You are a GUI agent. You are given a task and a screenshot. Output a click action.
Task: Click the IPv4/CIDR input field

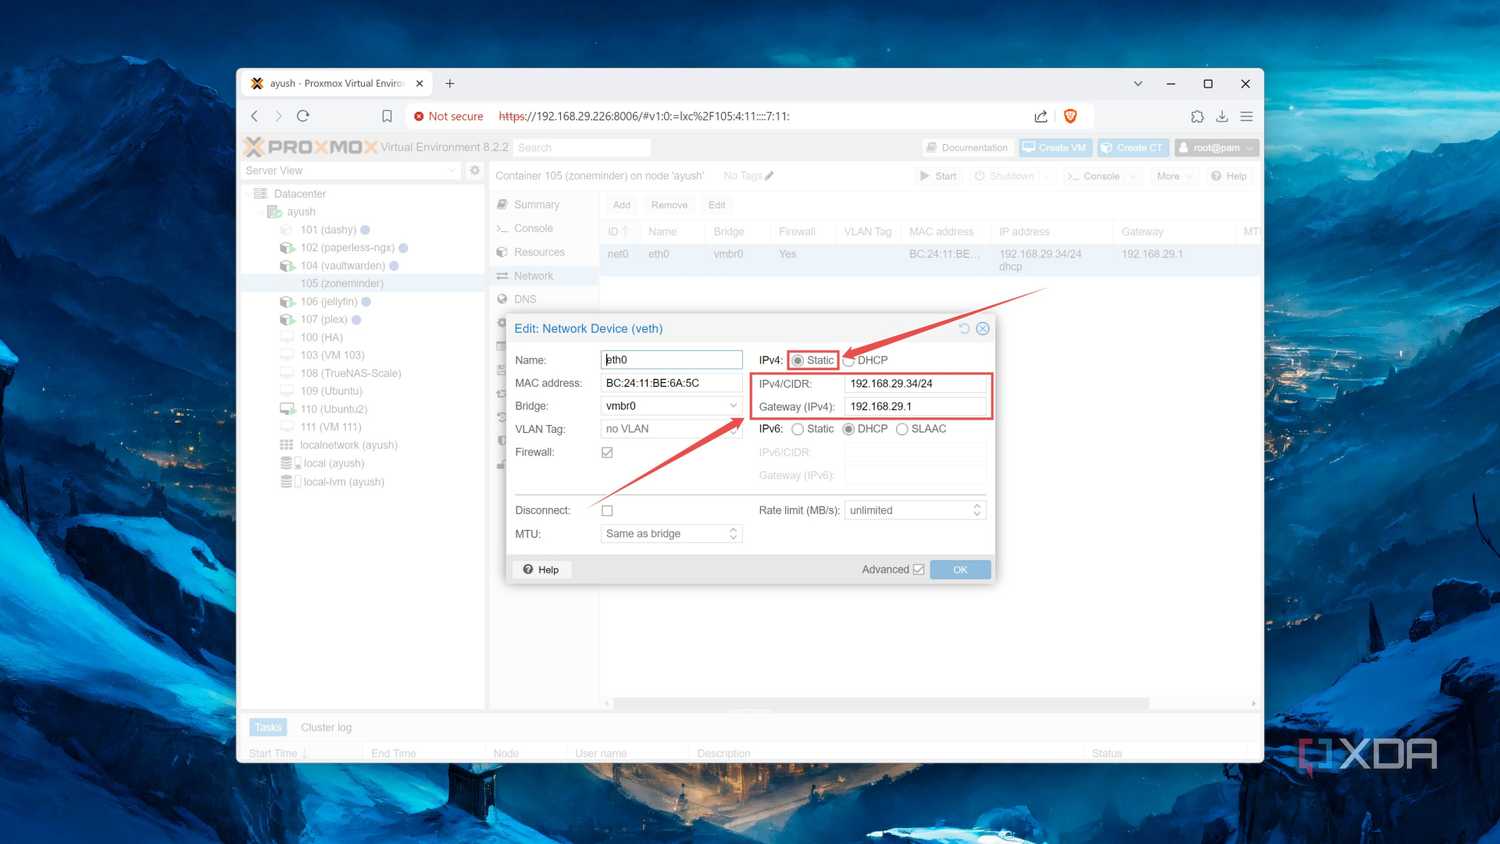pos(915,383)
